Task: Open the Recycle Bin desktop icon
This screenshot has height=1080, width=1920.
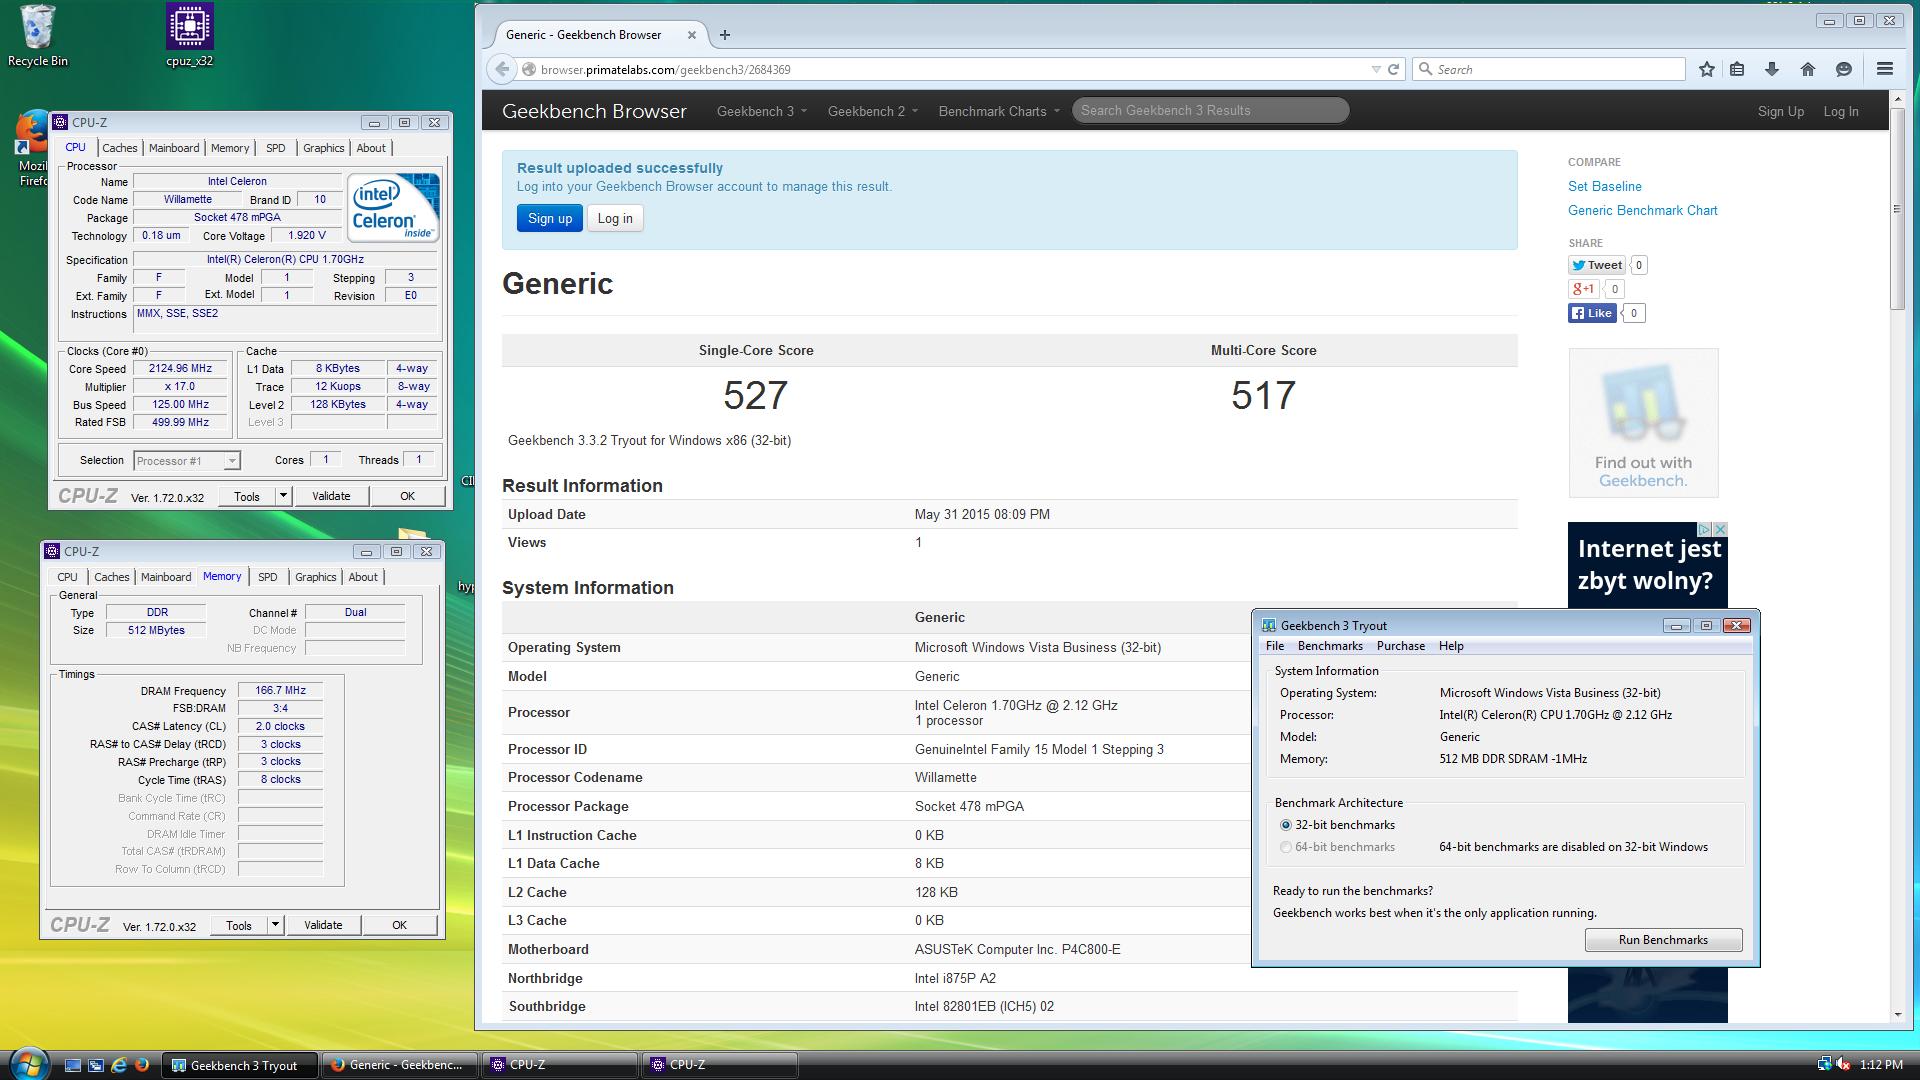Action: click(x=38, y=36)
